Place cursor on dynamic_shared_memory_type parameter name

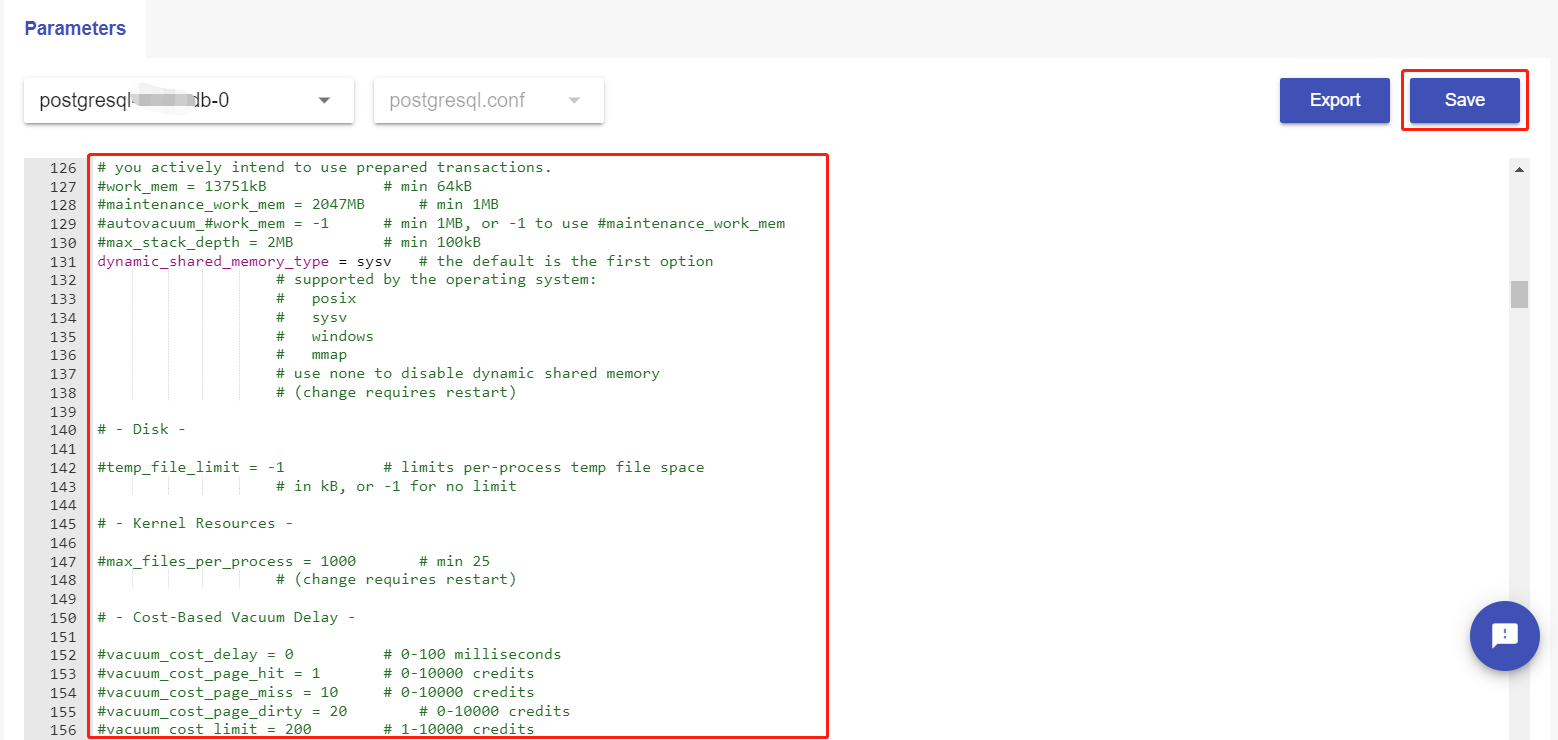(212, 261)
